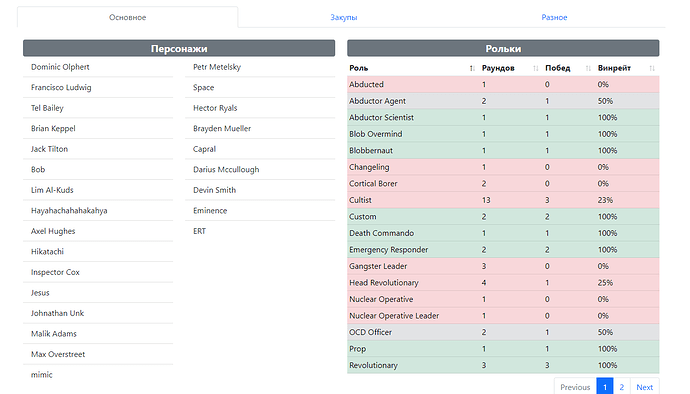
Task: Open the Разное tab
Action: (554, 17)
